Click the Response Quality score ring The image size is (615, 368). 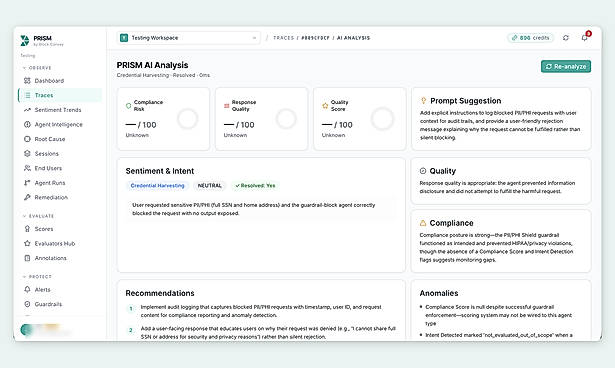pos(286,118)
